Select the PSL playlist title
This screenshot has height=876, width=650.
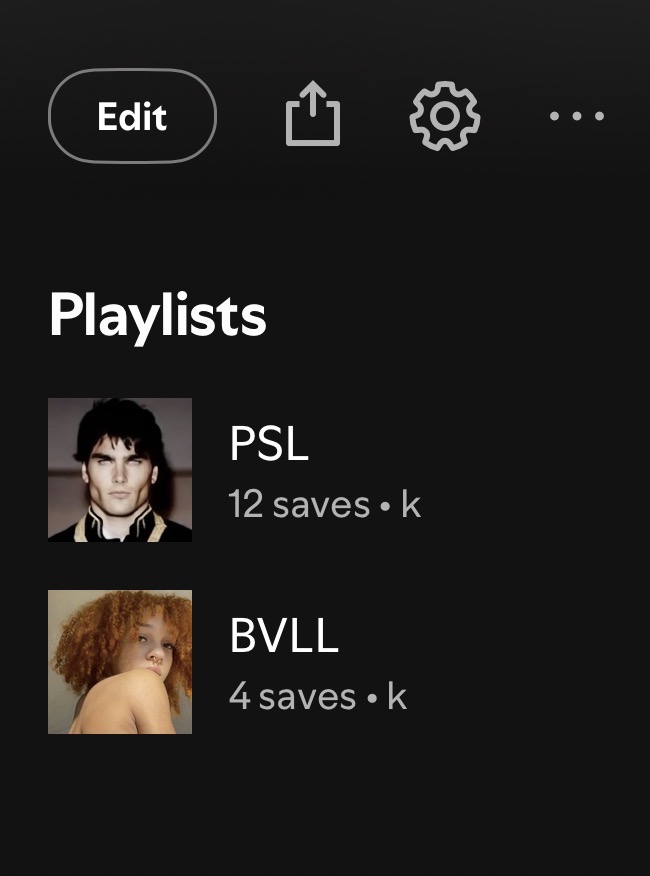(269, 444)
